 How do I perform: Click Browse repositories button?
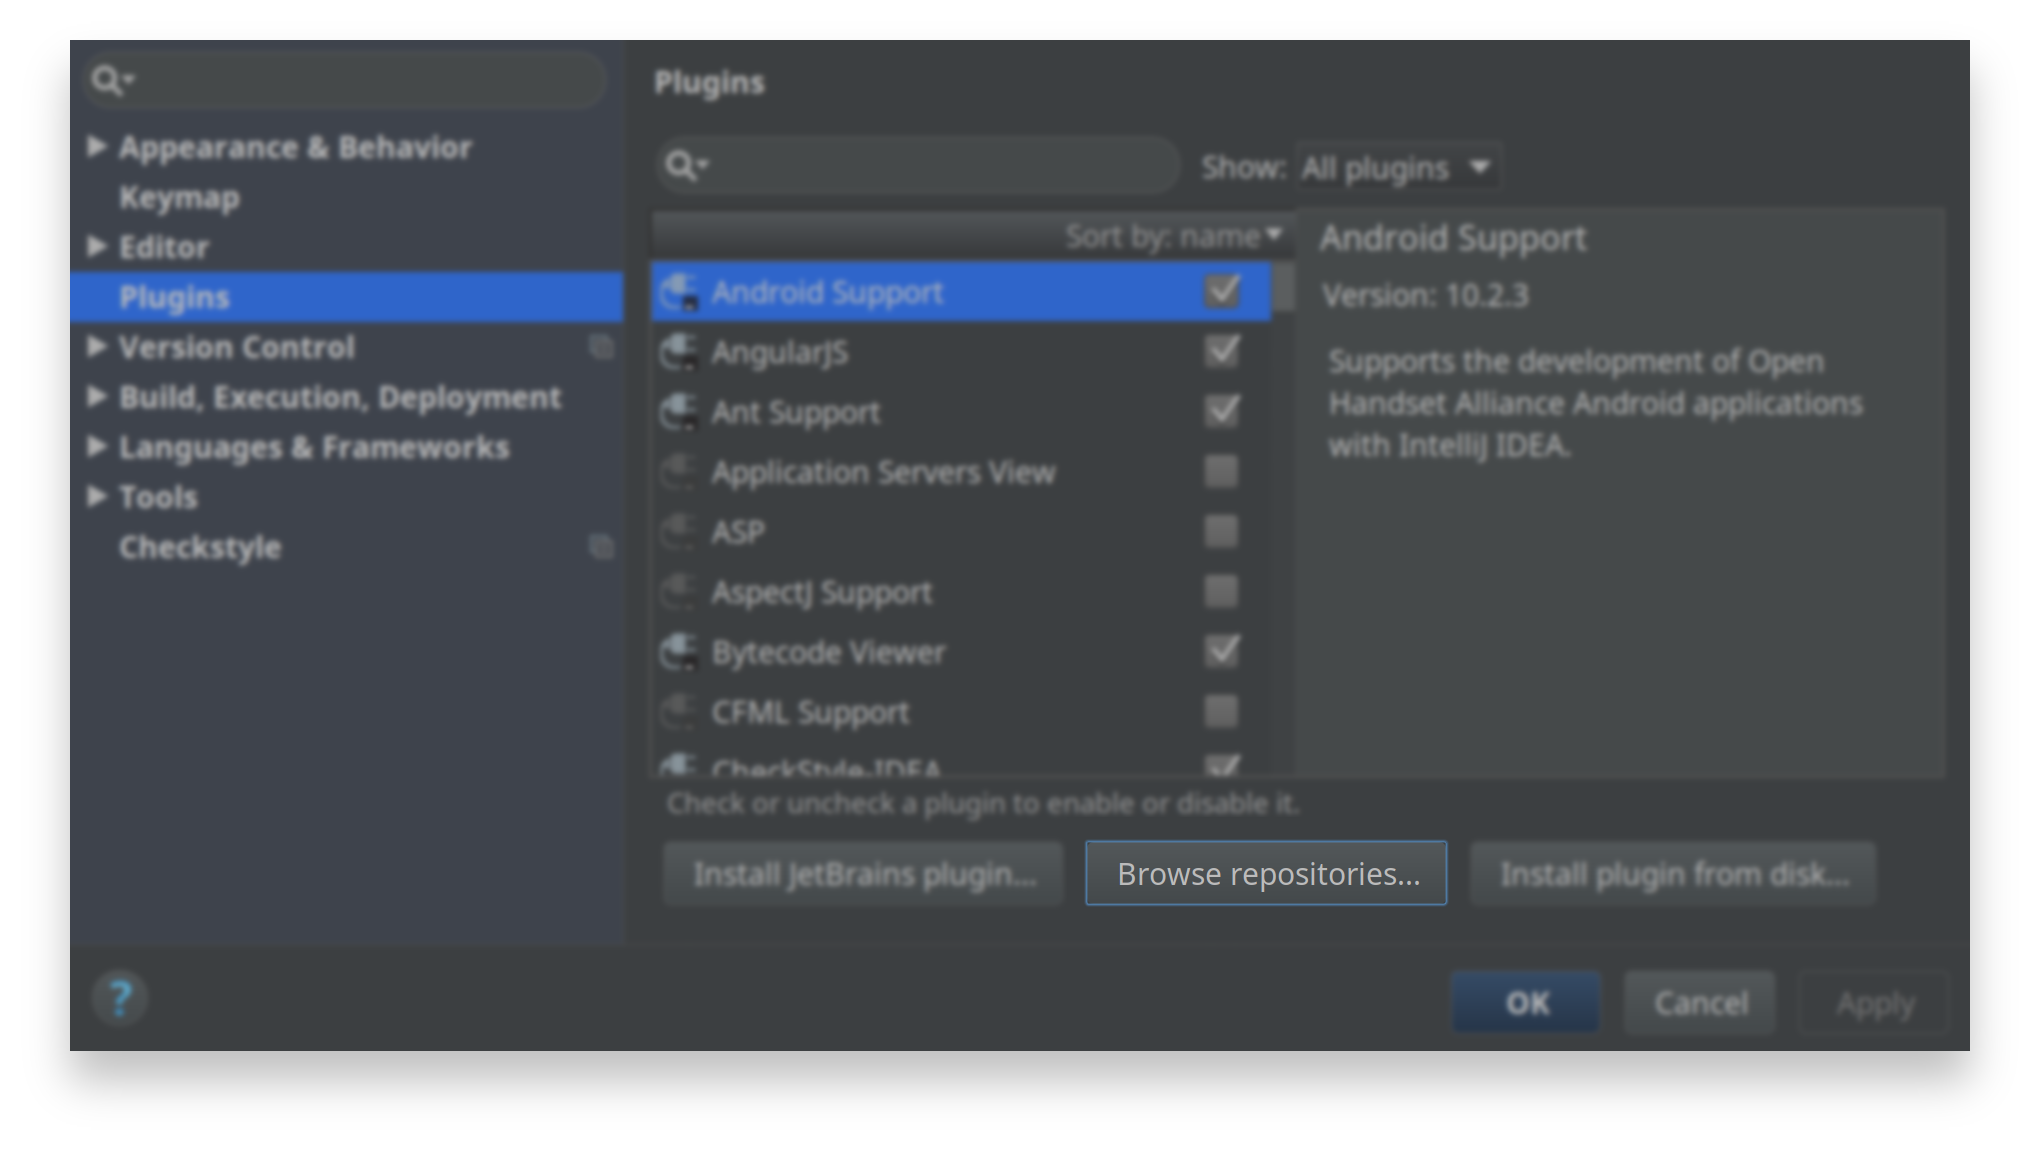[1266, 873]
